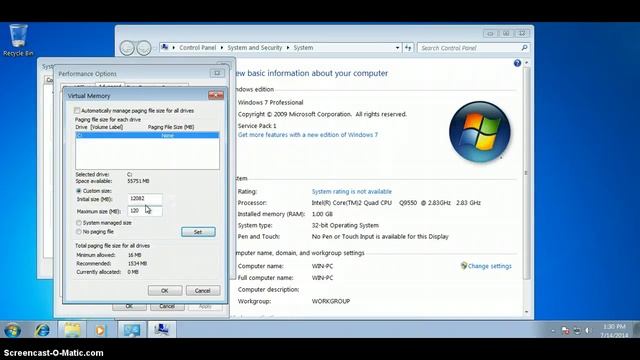The width and height of the screenshot is (640, 360).
Task: Click the System window vertical scrollbar
Action: coord(526,173)
